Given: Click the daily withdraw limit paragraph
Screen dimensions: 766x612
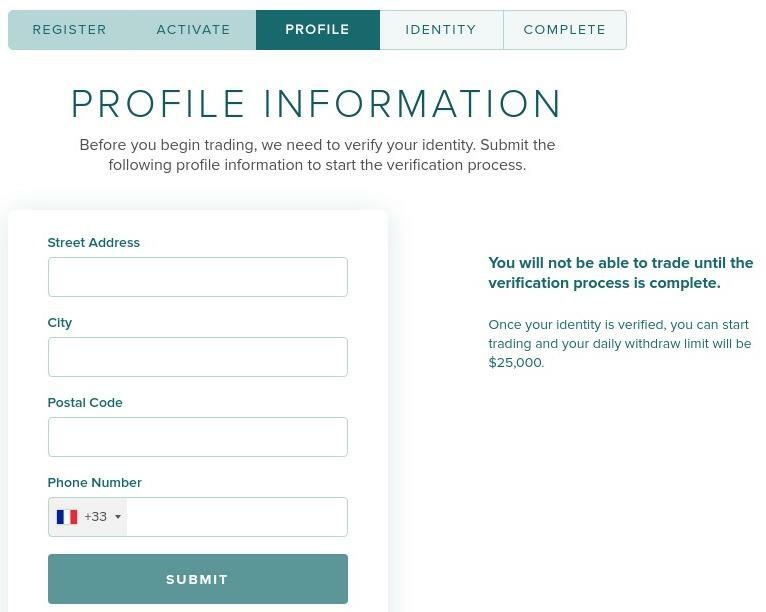Looking at the screenshot, I should (619, 343).
